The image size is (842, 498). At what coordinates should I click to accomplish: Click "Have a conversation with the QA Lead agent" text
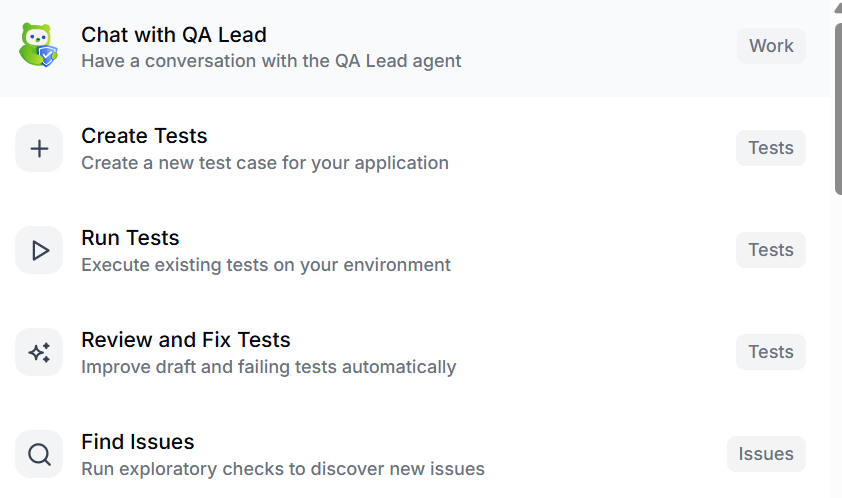(x=271, y=61)
